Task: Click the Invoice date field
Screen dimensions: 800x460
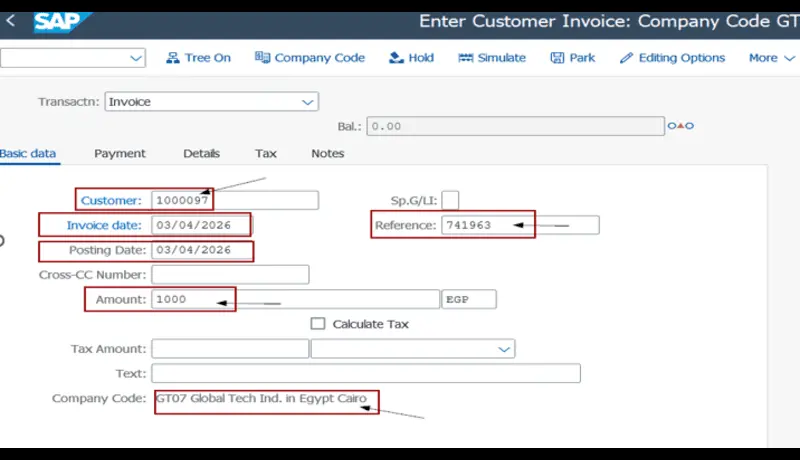Action: 202,225
